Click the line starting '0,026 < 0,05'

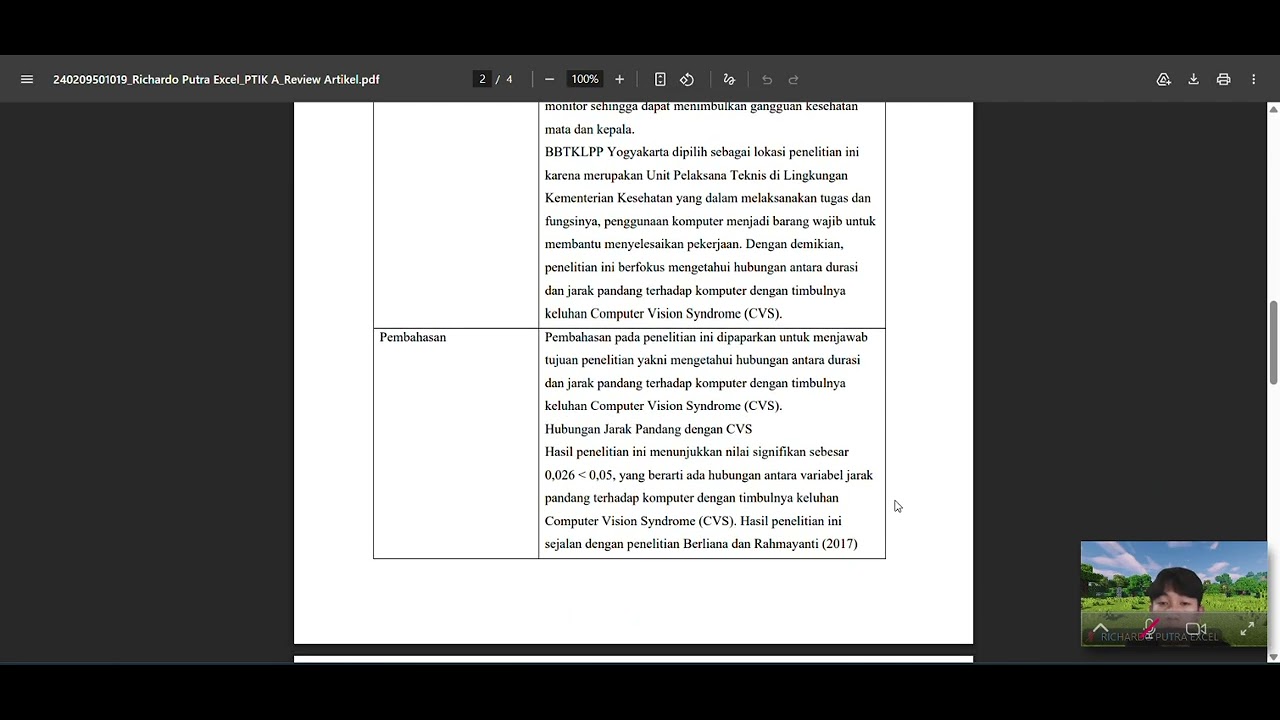(708, 475)
